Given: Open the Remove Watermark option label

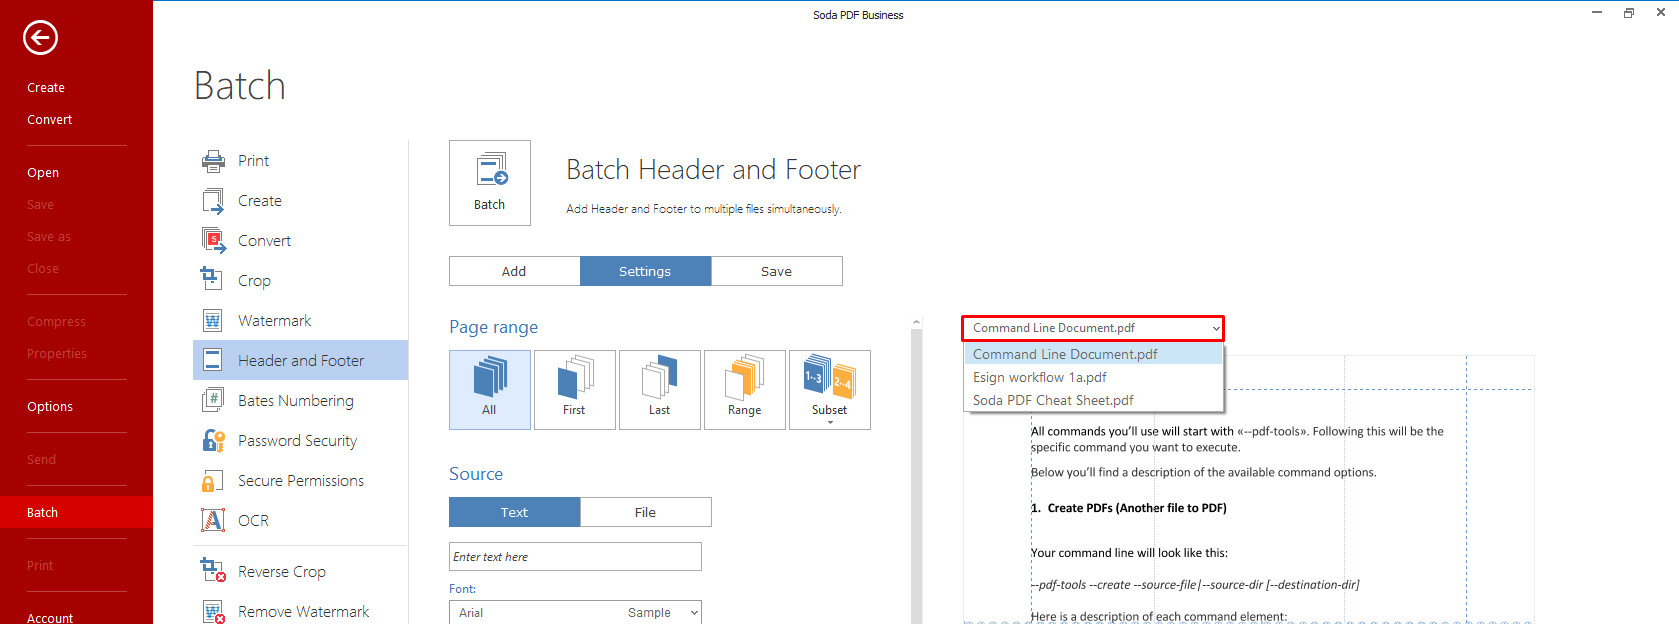Looking at the screenshot, I should [304, 612].
